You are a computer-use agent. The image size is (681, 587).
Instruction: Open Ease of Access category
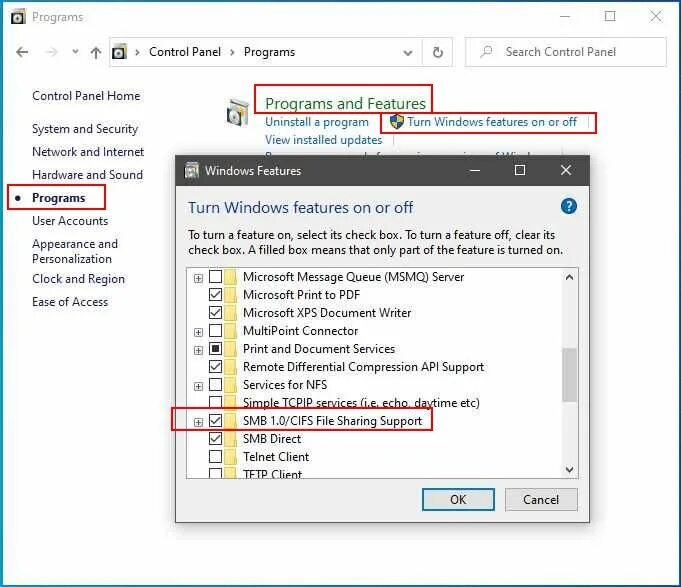[x=70, y=302]
